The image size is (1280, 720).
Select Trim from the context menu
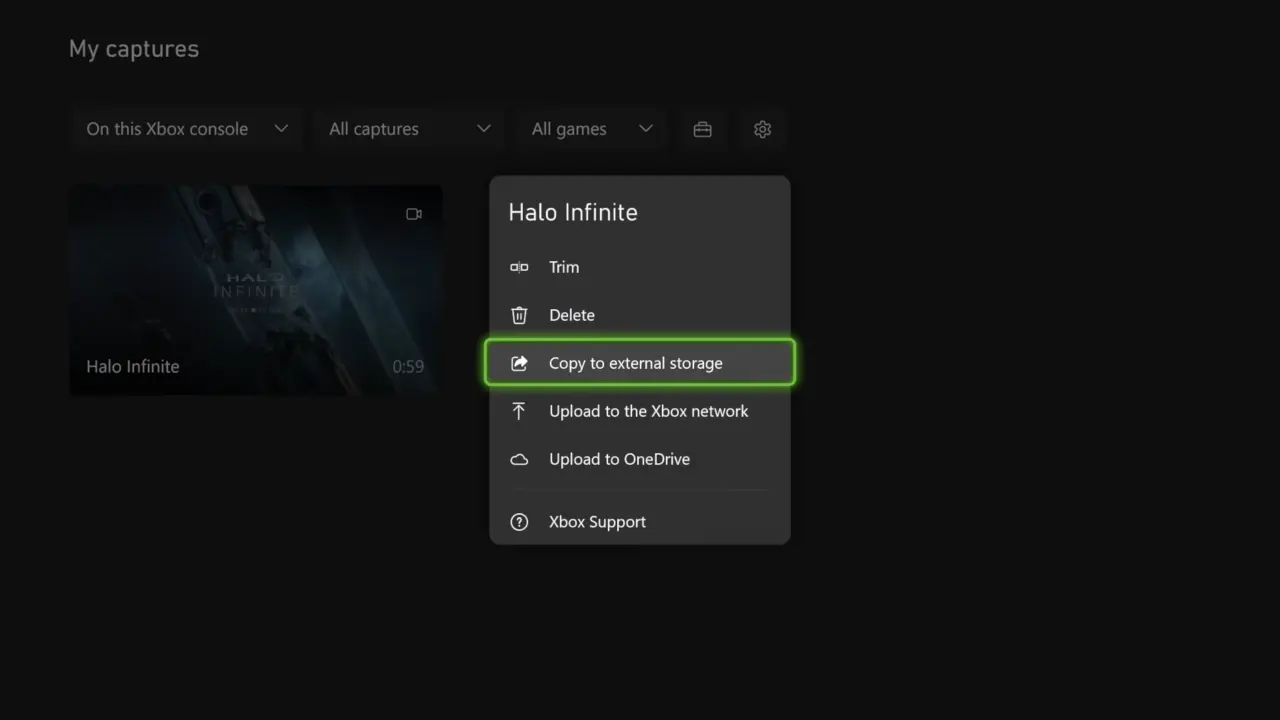(564, 267)
